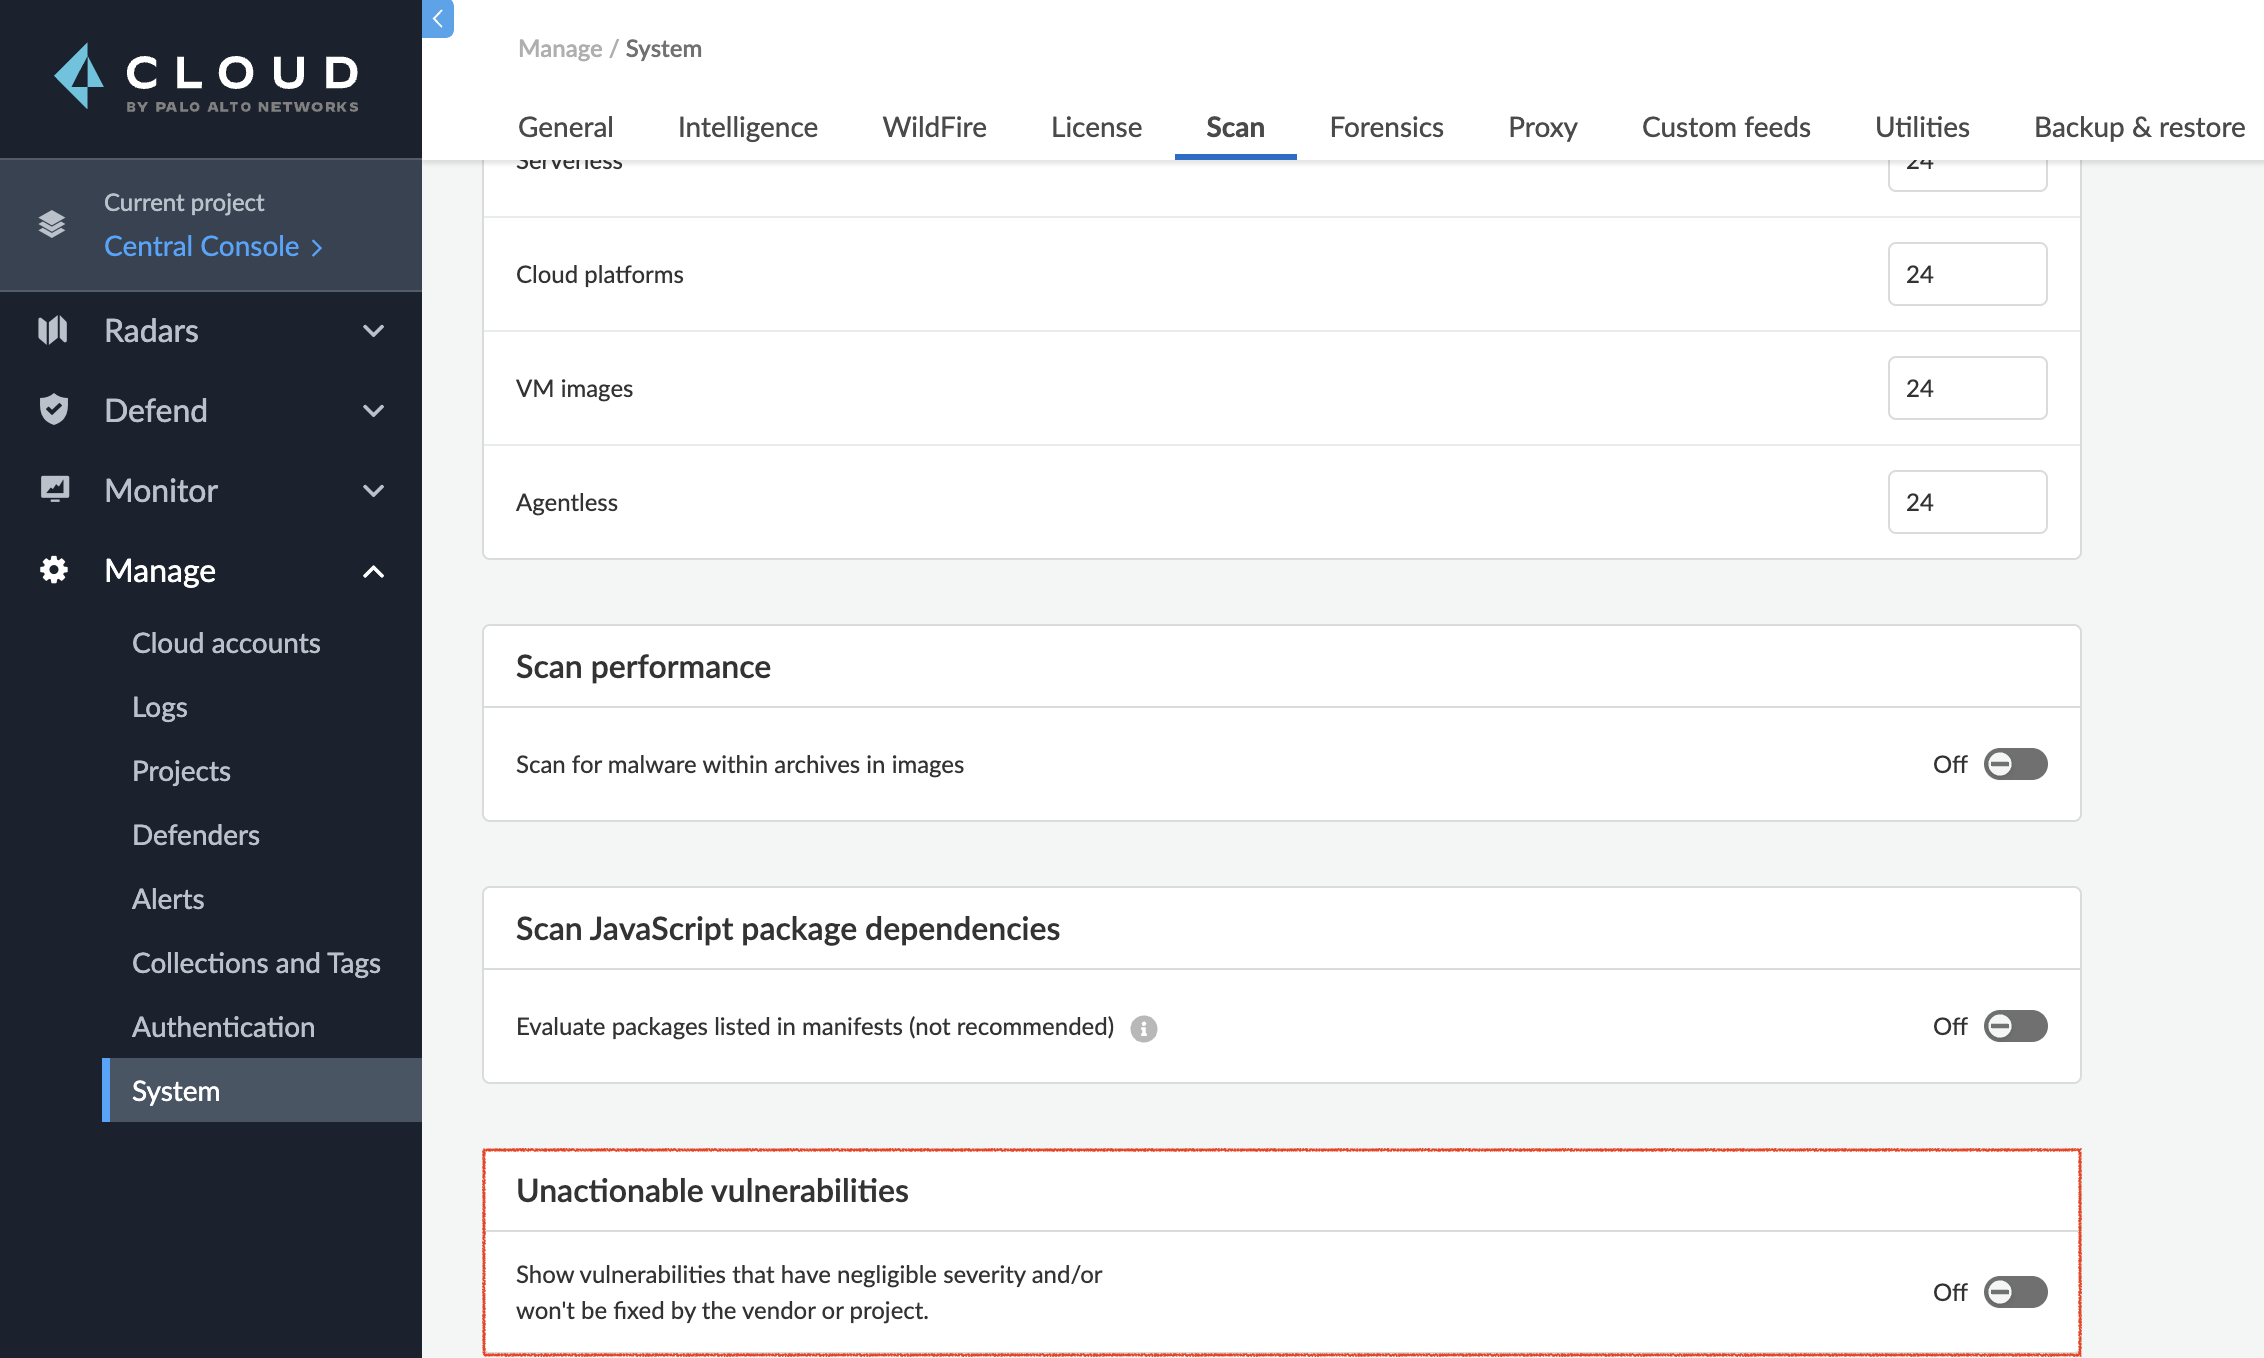Toggle Evaluate packages listed in manifests switch
Screen dimensions: 2264x1358
tap(2015, 1026)
